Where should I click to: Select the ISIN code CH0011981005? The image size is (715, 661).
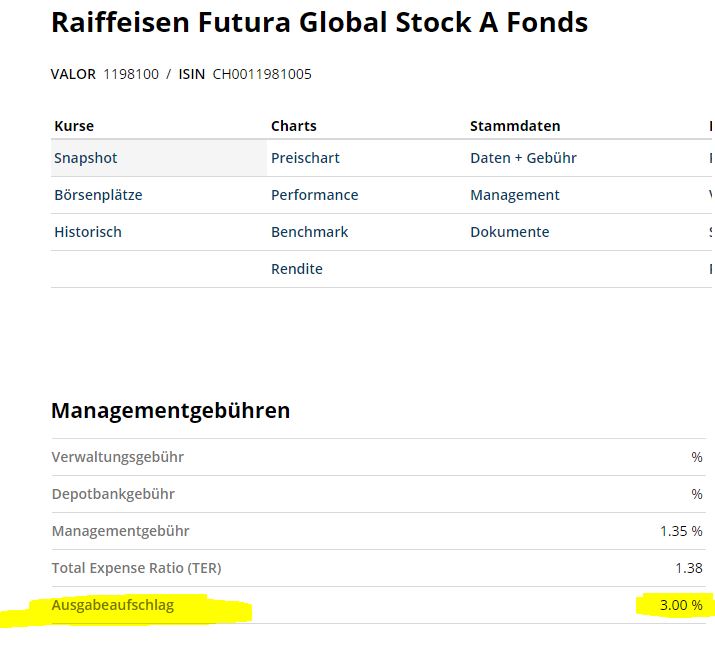[262, 74]
